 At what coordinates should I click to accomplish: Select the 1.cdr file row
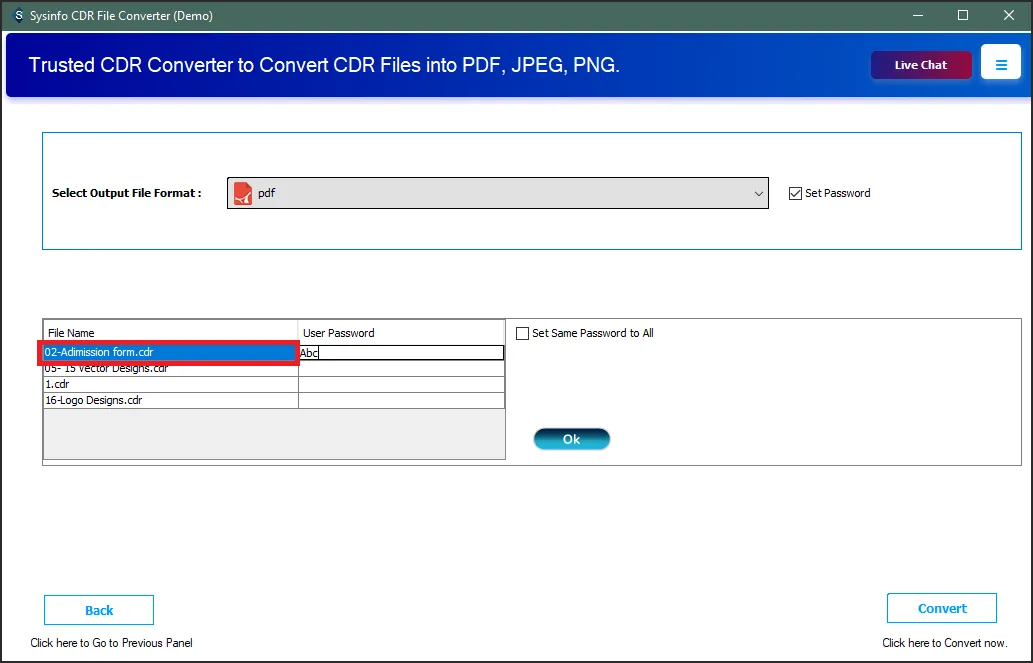point(171,384)
